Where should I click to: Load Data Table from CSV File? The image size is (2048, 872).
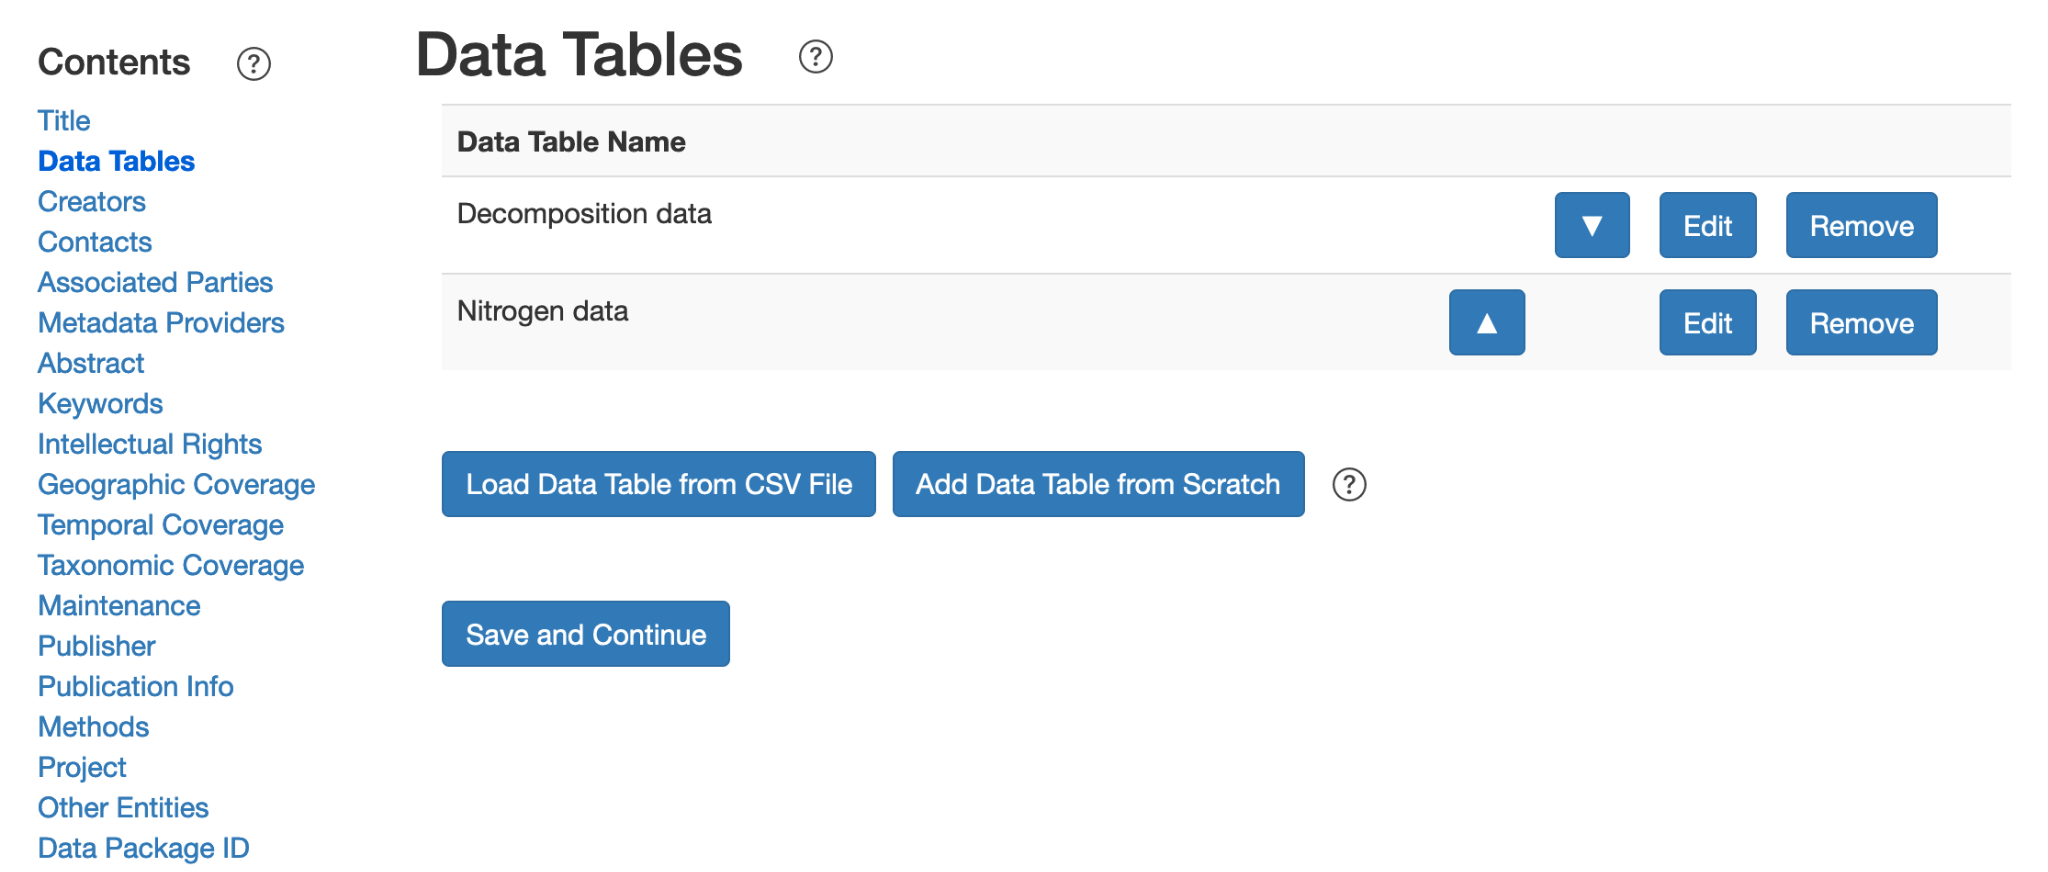(x=659, y=484)
